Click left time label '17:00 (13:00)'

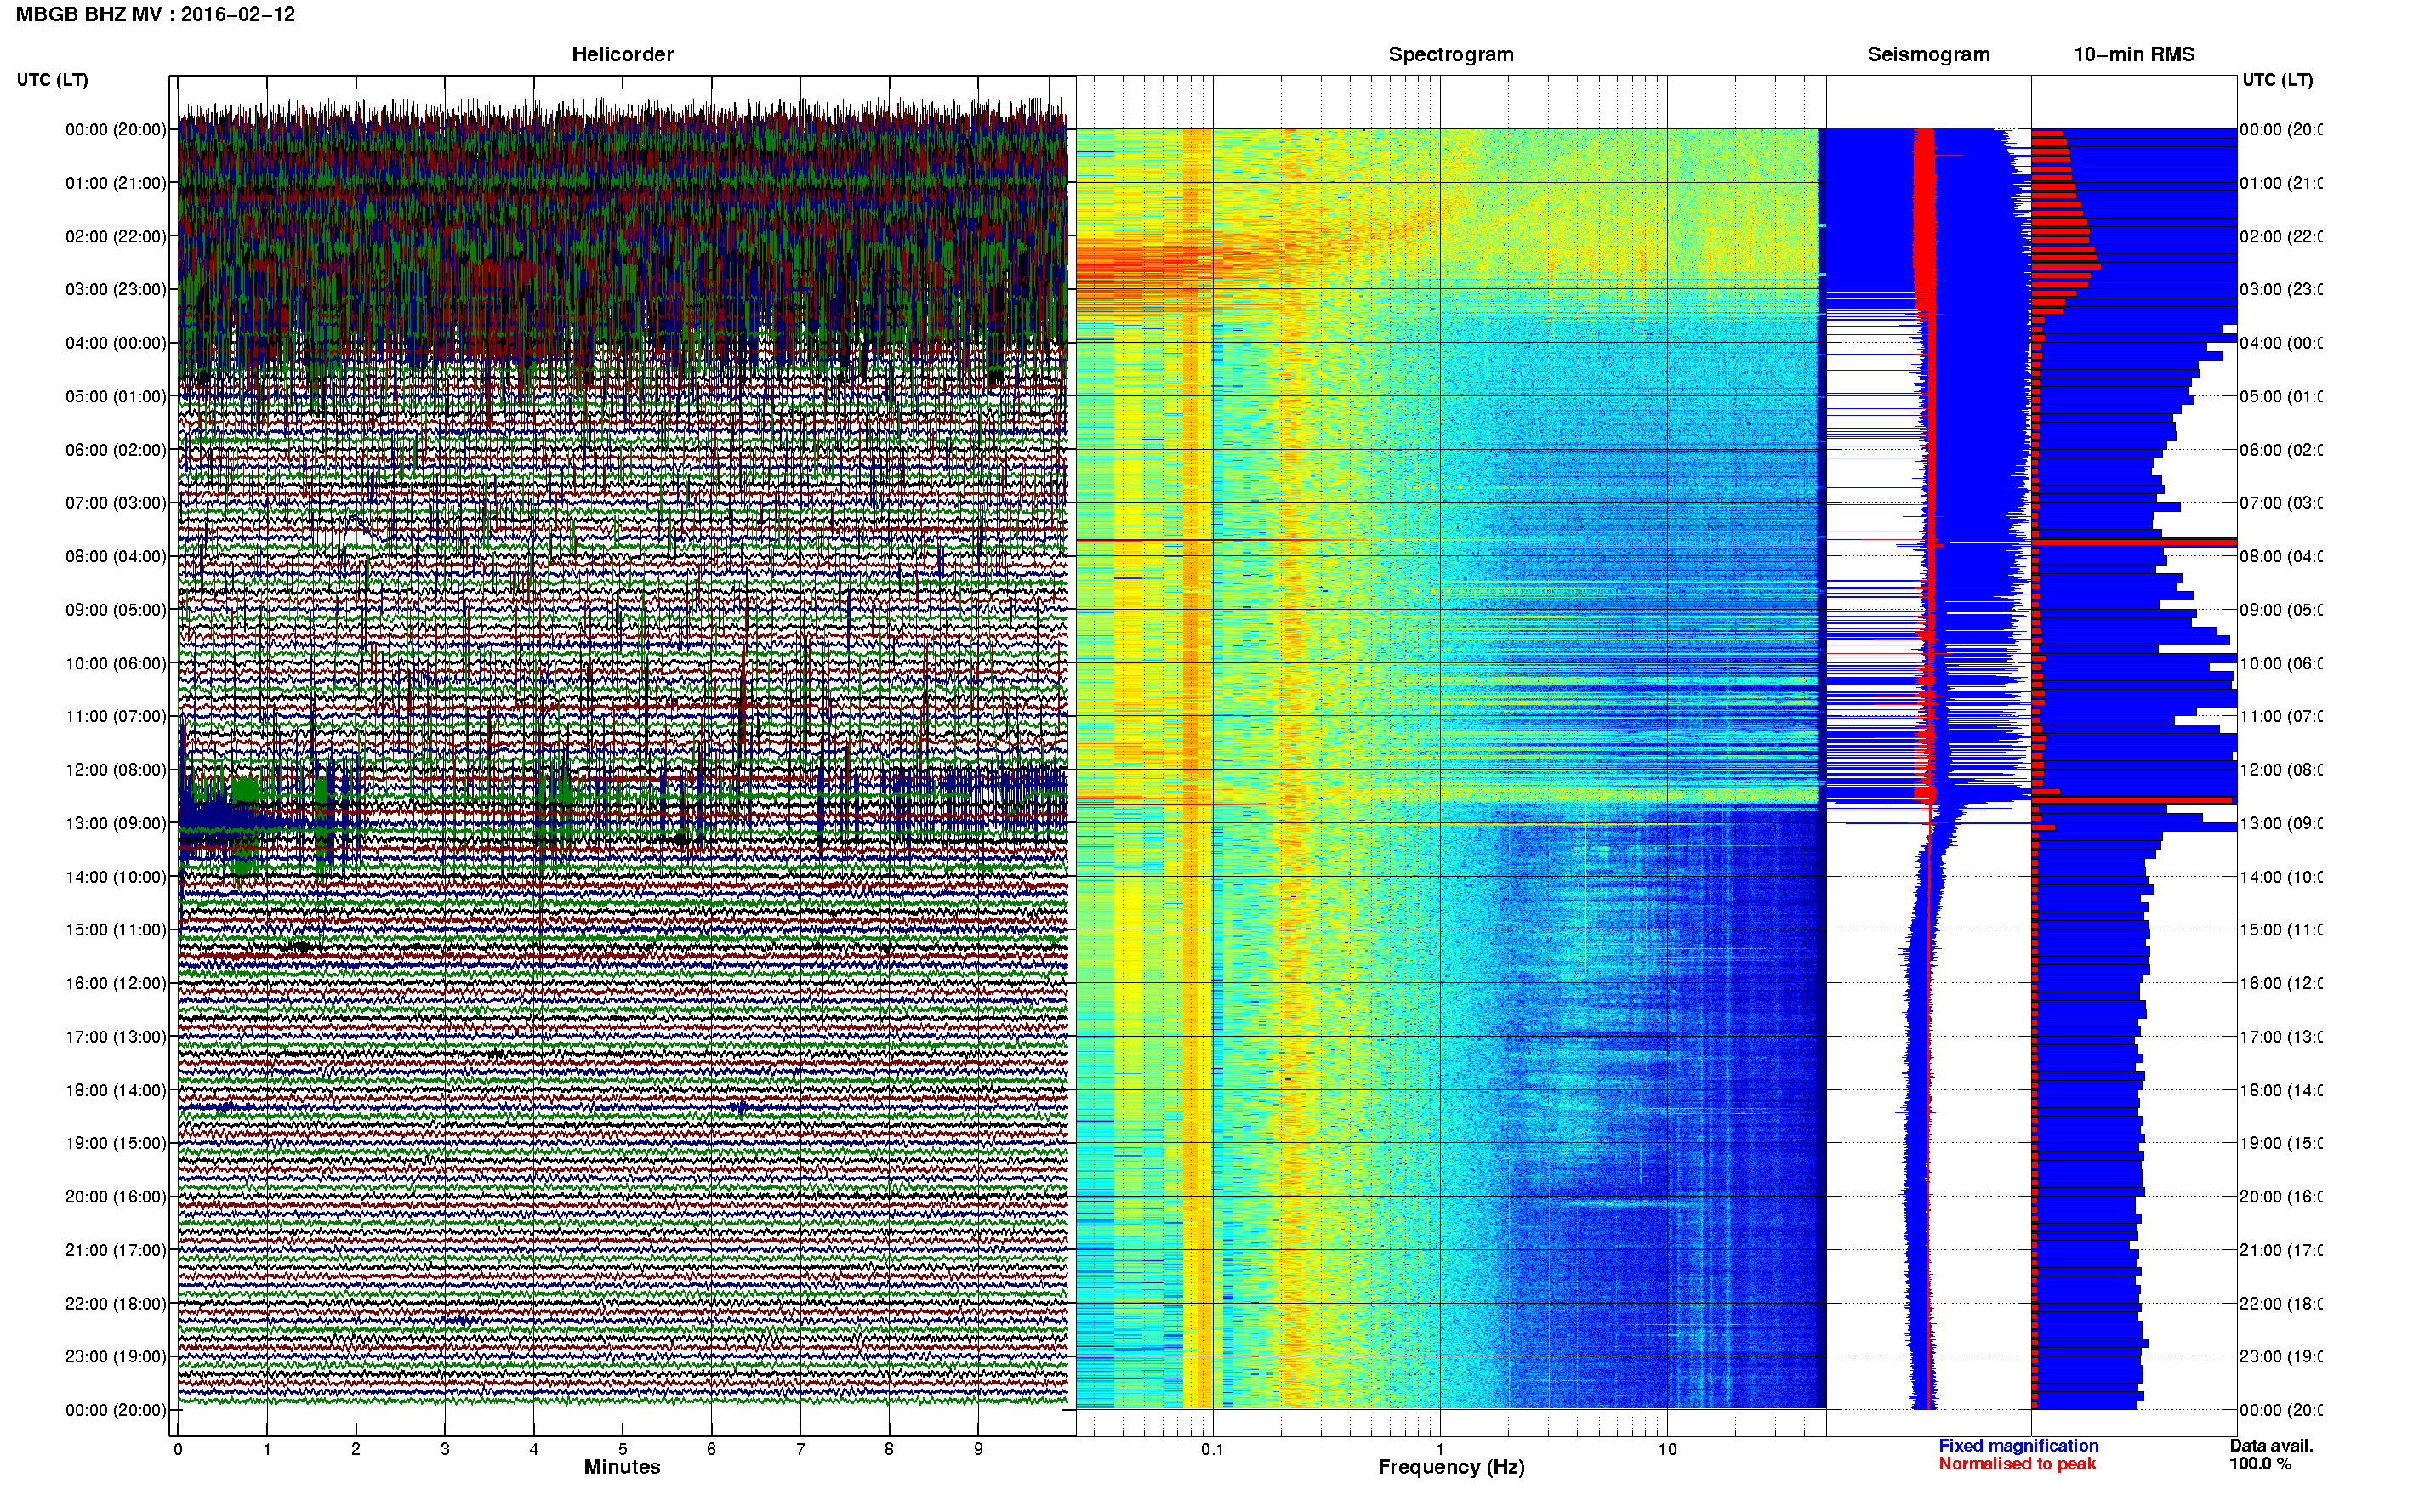pyautogui.click(x=116, y=1037)
